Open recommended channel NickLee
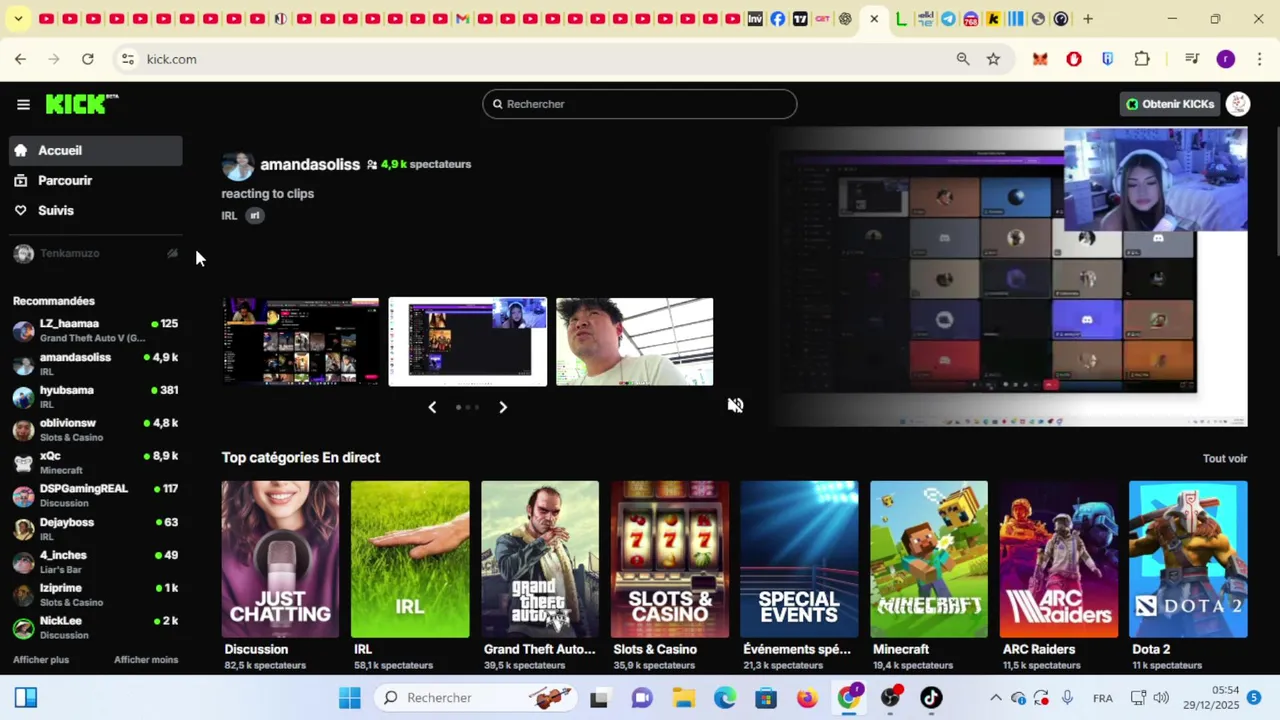The image size is (1280, 720). click(x=96, y=627)
